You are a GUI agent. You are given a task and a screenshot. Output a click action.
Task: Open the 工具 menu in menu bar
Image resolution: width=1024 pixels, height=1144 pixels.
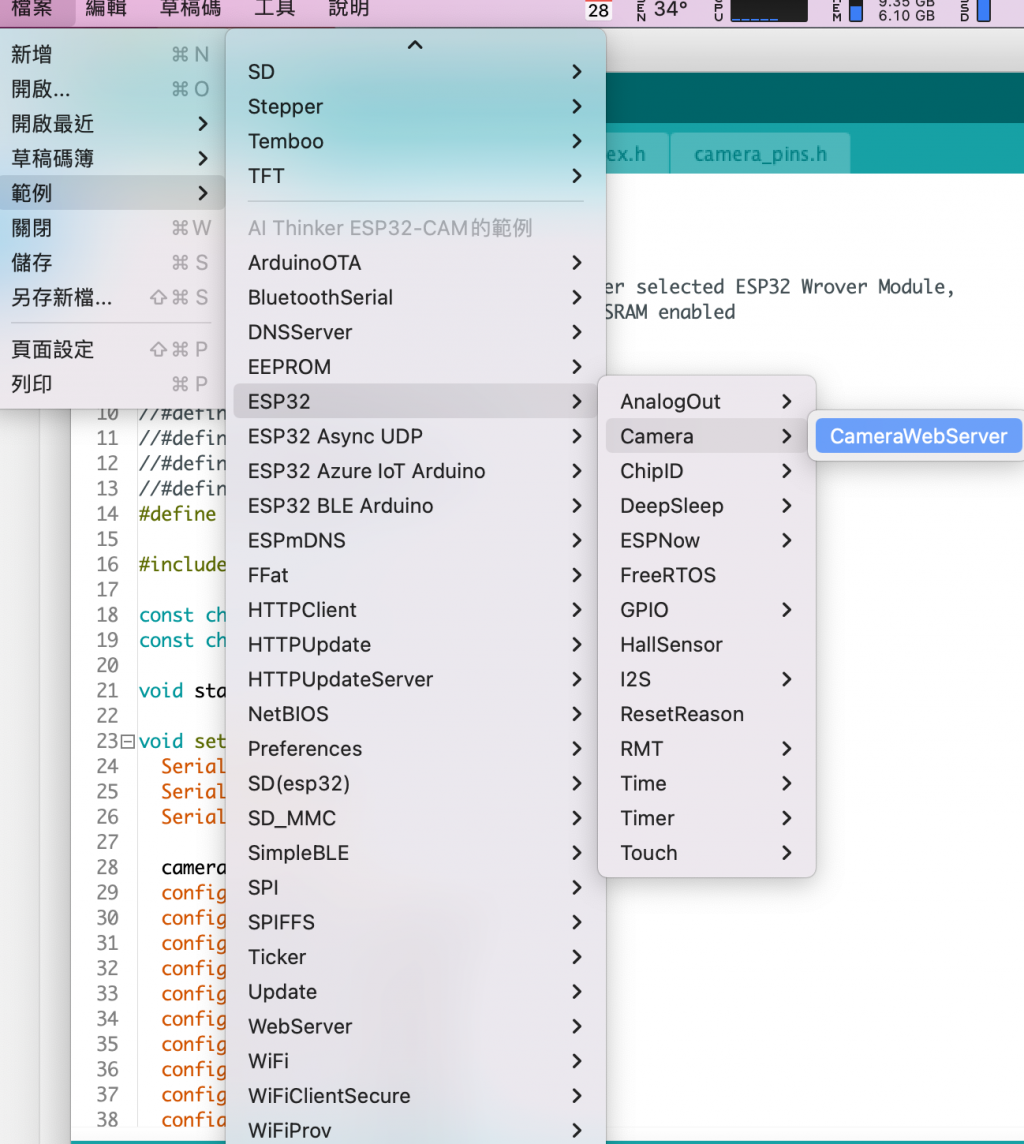pyautogui.click(x=275, y=9)
